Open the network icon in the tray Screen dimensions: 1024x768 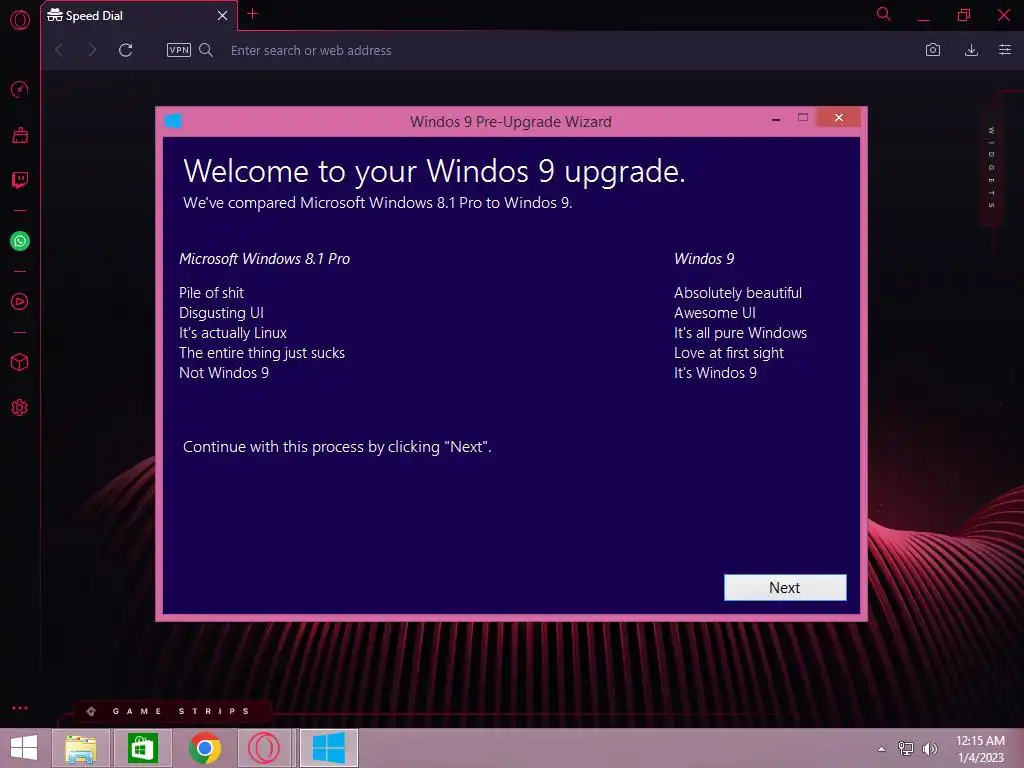(x=906, y=748)
